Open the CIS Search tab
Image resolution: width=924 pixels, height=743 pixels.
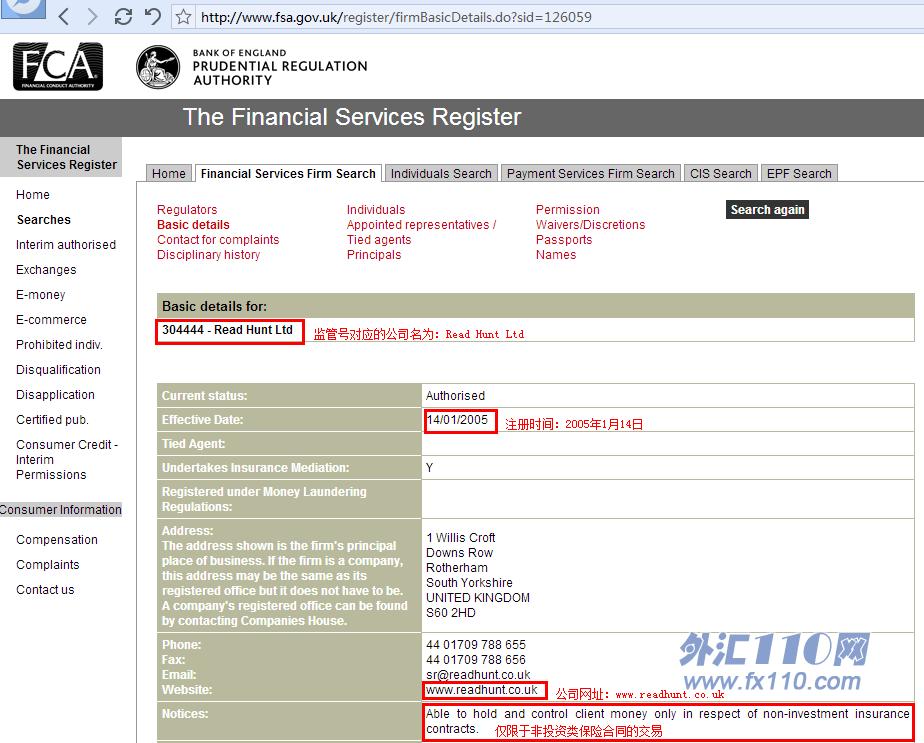[x=721, y=173]
